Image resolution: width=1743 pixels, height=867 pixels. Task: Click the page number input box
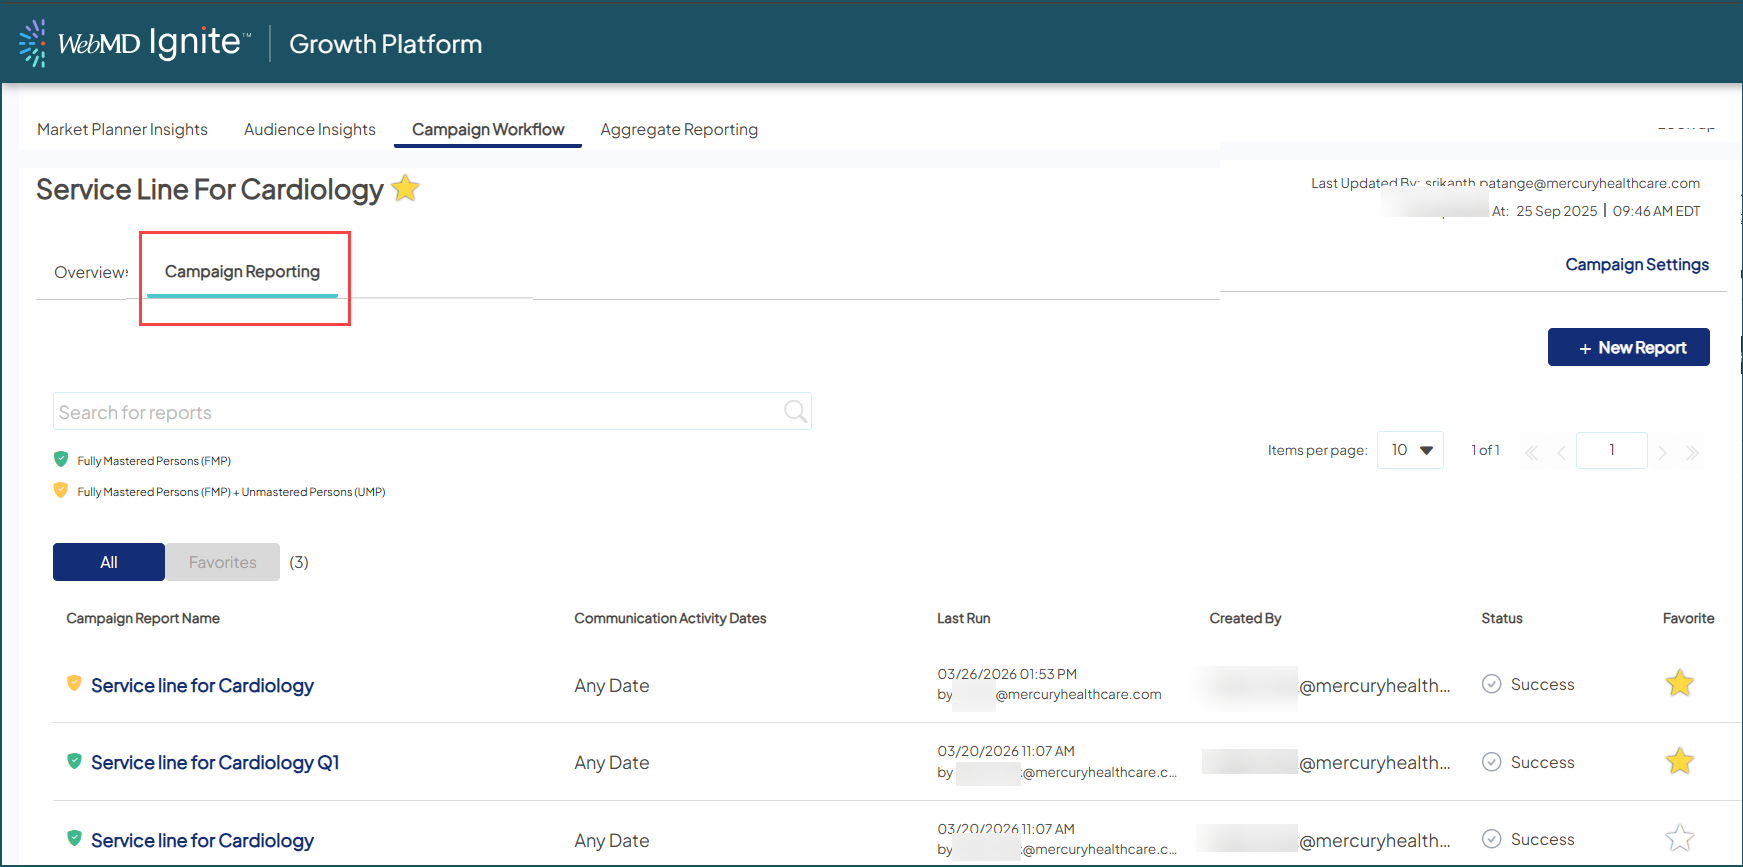pos(1612,450)
